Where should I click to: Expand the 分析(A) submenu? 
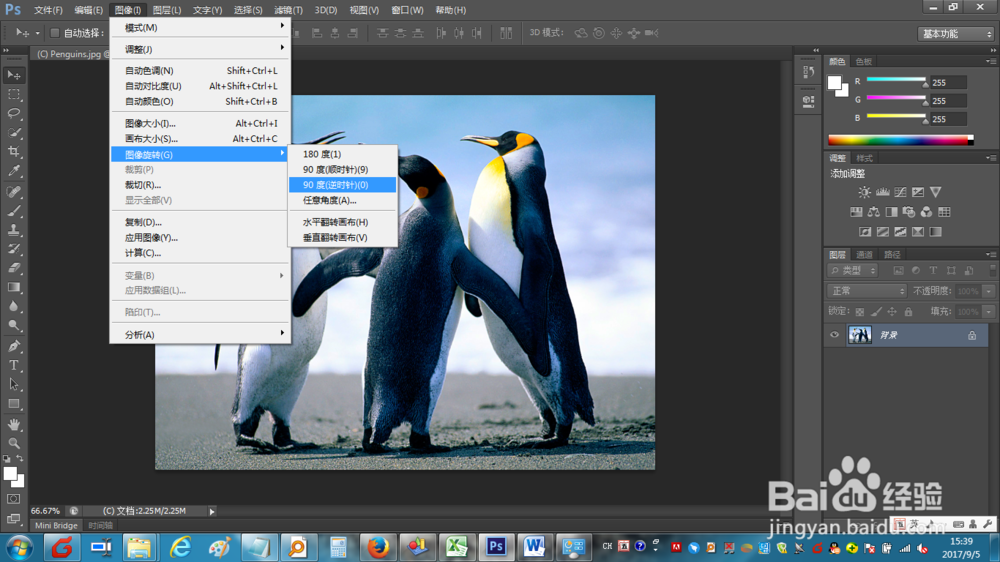(x=200, y=335)
